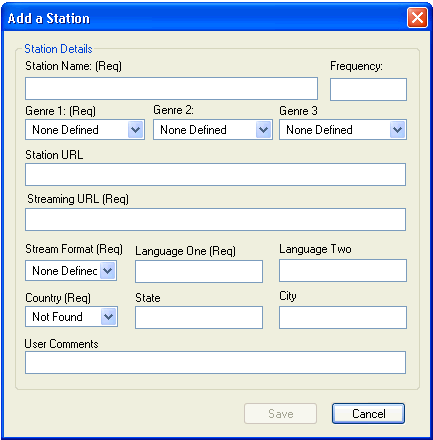This screenshot has width=433, height=440.
Task: Expand the Stream Format dropdown
Action: point(71,271)
